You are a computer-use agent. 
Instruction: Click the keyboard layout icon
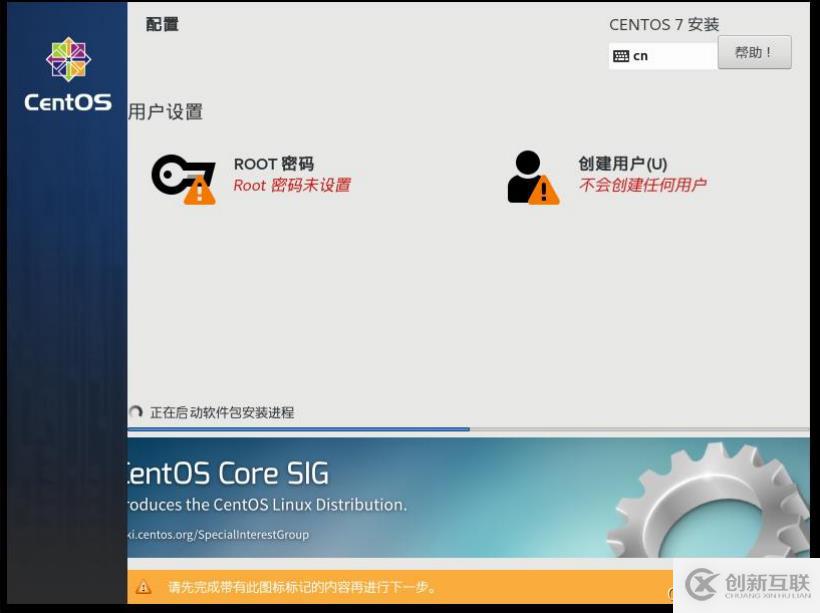(x=621, y=56)
